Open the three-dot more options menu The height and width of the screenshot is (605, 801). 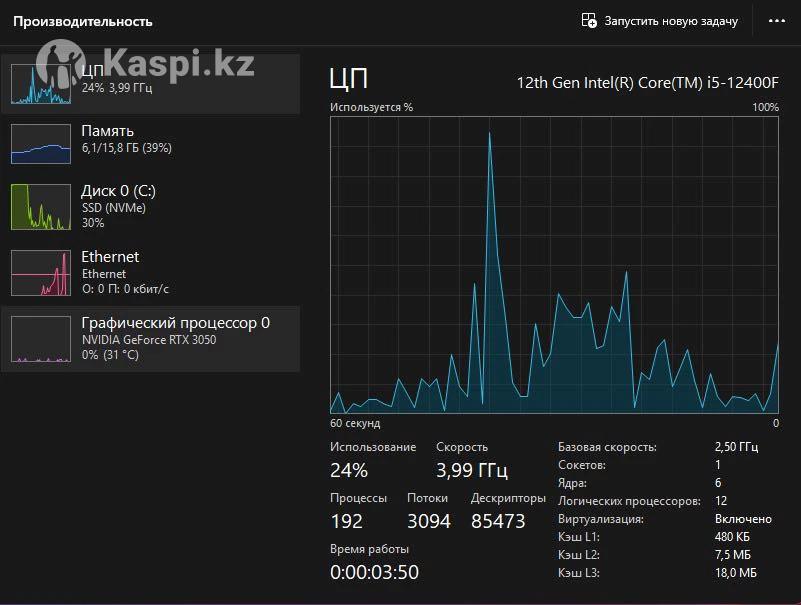coord(776,21)
